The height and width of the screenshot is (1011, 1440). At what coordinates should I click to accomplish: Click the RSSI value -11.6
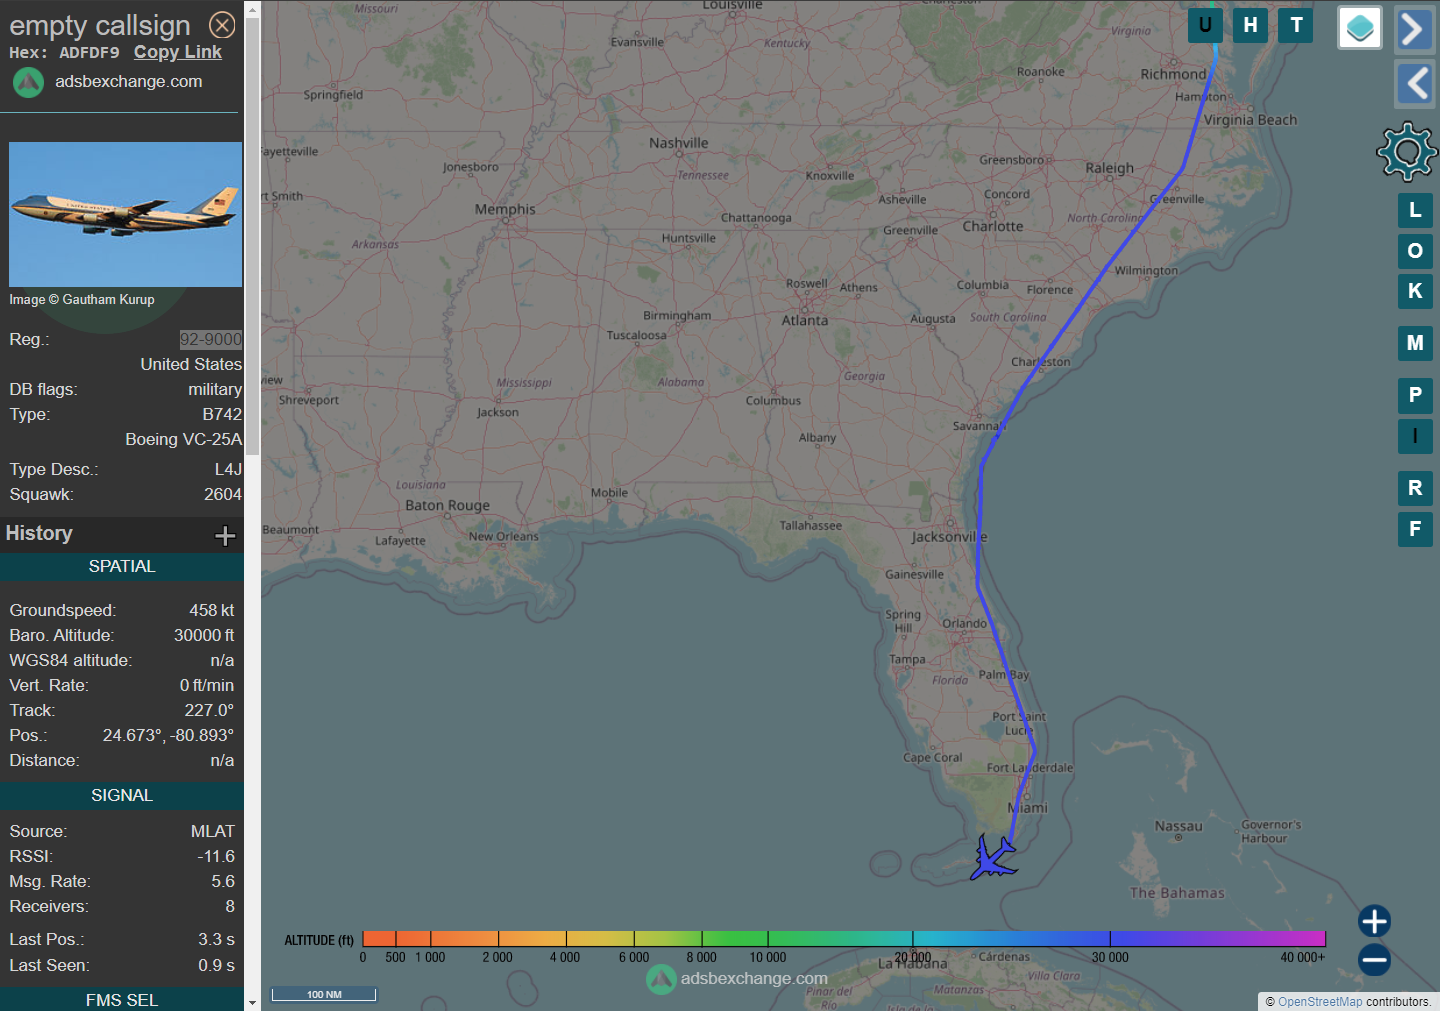(216, 857)
